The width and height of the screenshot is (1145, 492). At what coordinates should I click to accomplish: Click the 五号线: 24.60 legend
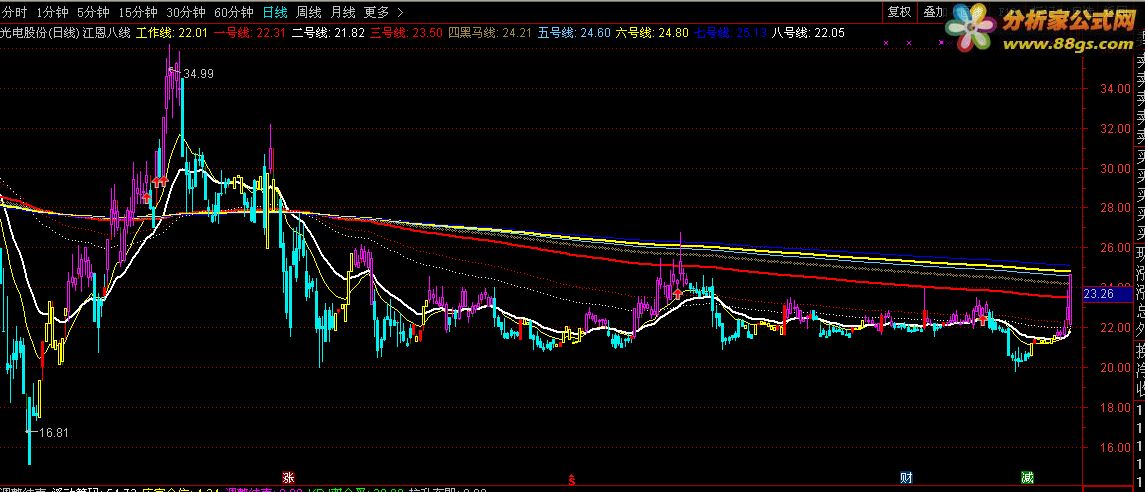(575, 32)
